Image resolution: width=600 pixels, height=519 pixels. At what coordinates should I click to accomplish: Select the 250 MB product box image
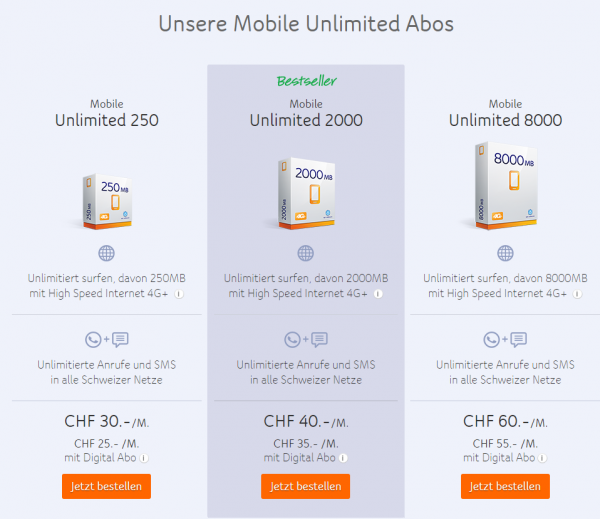pos(107,202)
